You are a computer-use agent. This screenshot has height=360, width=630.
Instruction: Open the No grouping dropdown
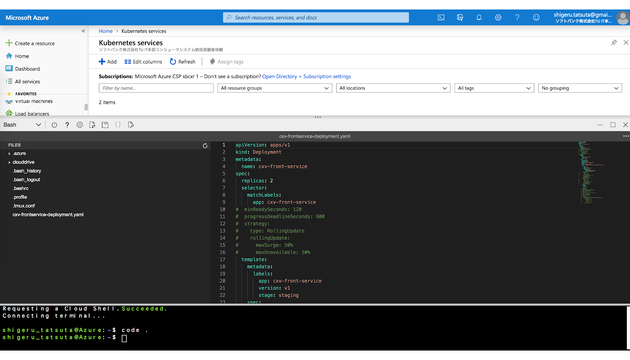[x=580, y=88]
